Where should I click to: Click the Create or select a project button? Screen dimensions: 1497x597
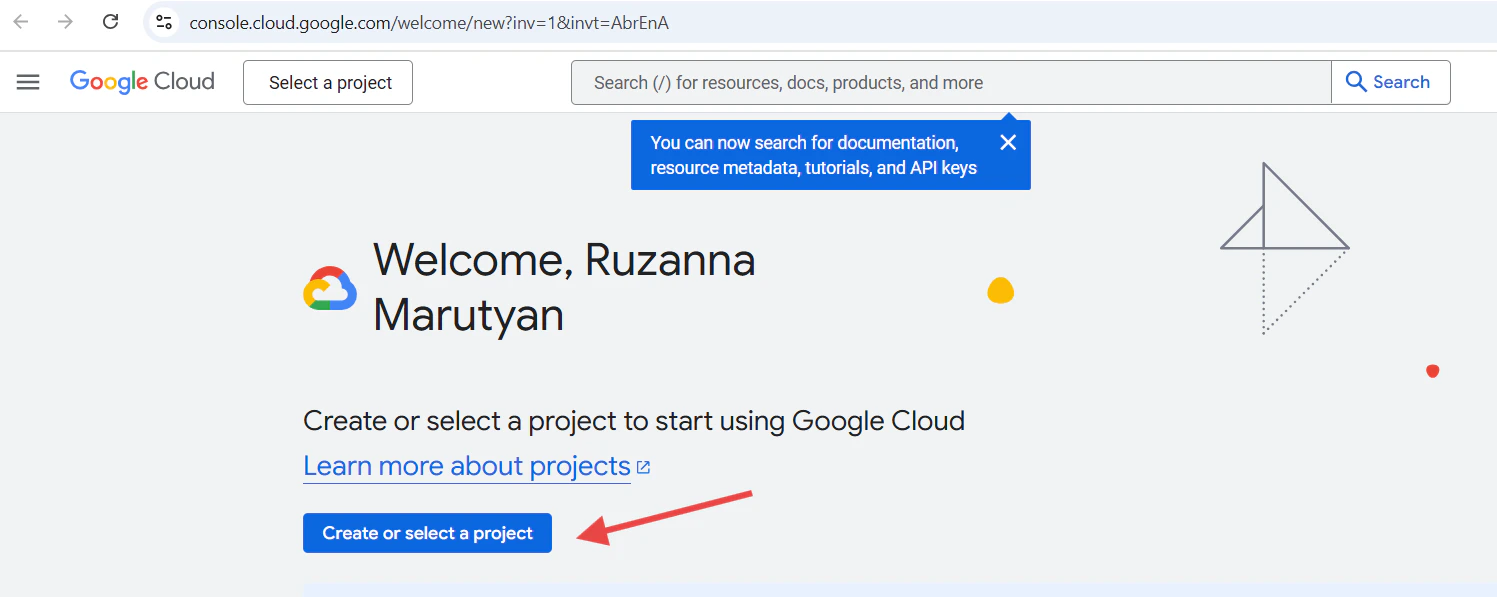pos(427,533)
